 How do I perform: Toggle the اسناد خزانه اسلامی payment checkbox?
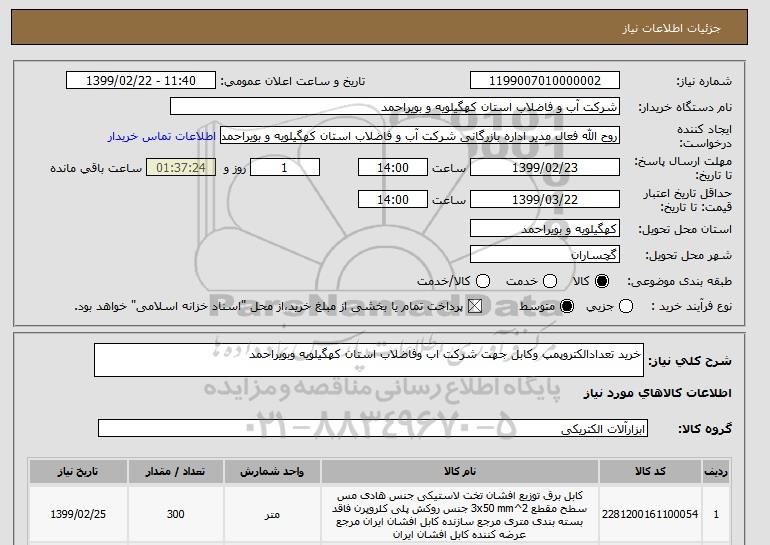tap(475, 306)
